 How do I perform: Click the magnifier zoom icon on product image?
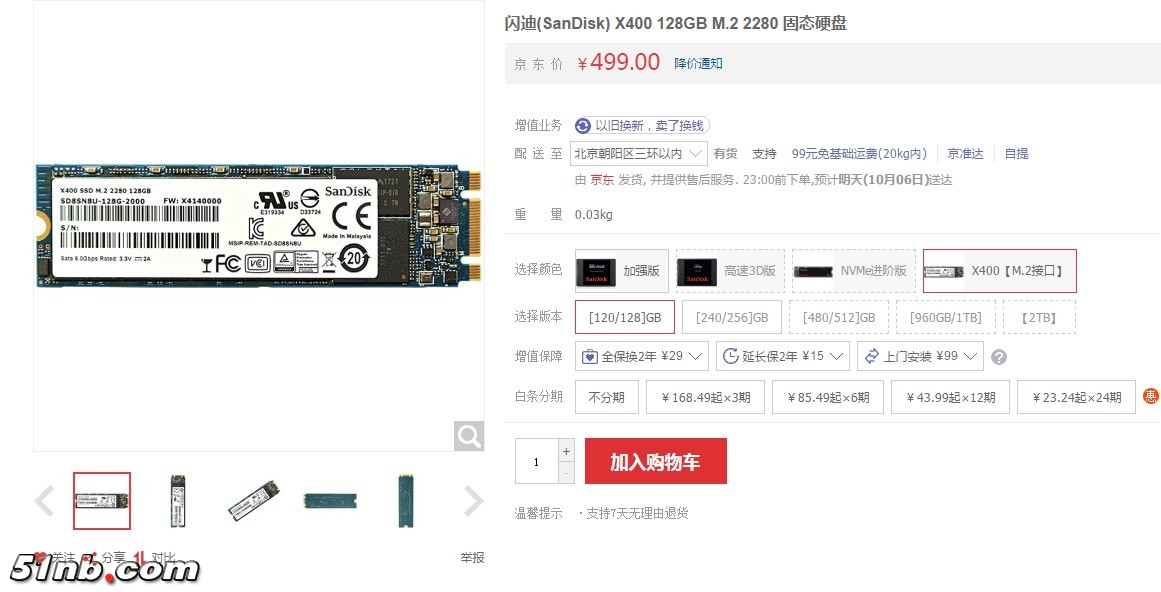pos(469,436)
